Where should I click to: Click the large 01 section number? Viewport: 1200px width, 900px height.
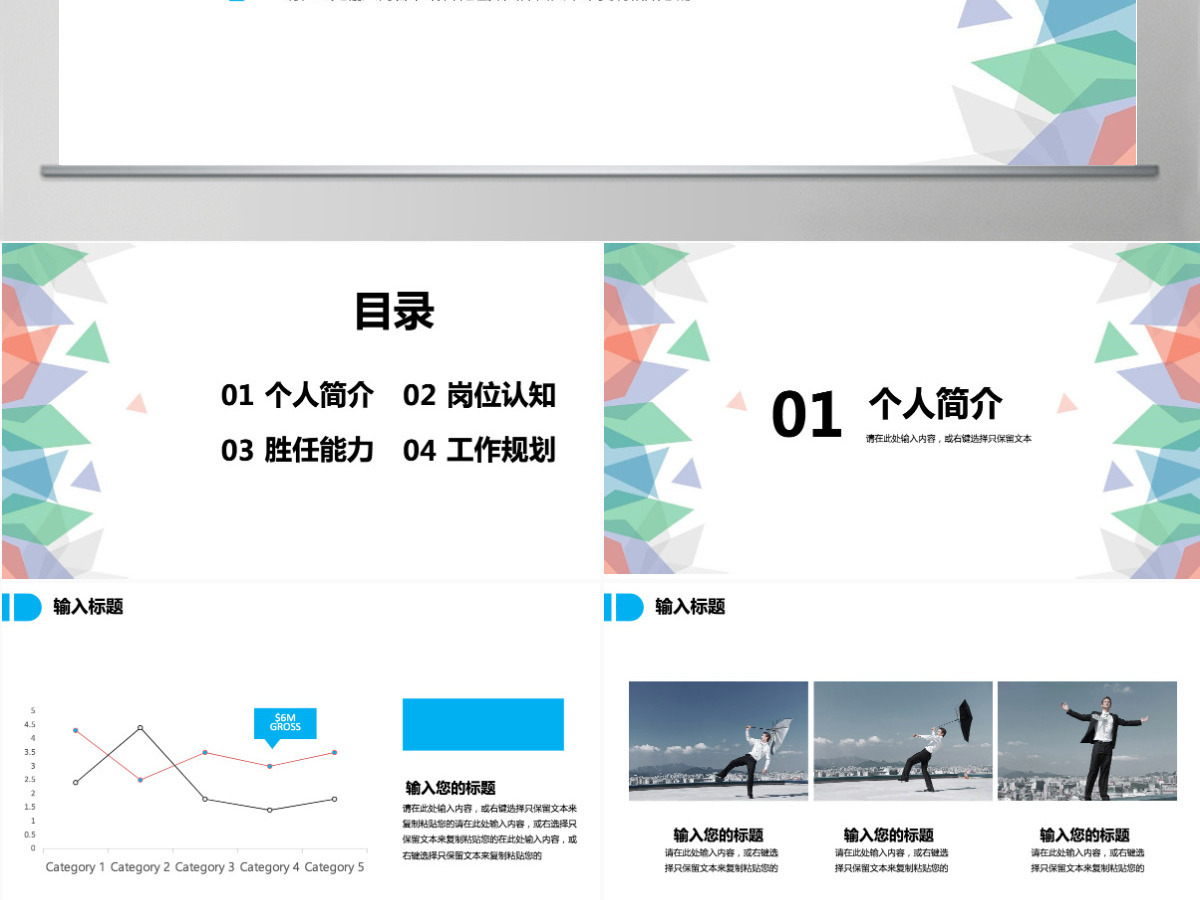coord(807,416)
